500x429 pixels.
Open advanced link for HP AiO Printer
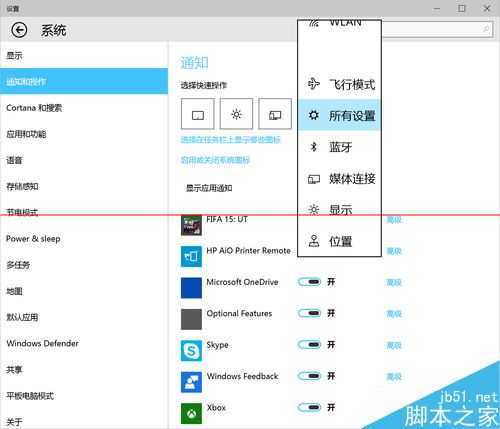point(394,251)
